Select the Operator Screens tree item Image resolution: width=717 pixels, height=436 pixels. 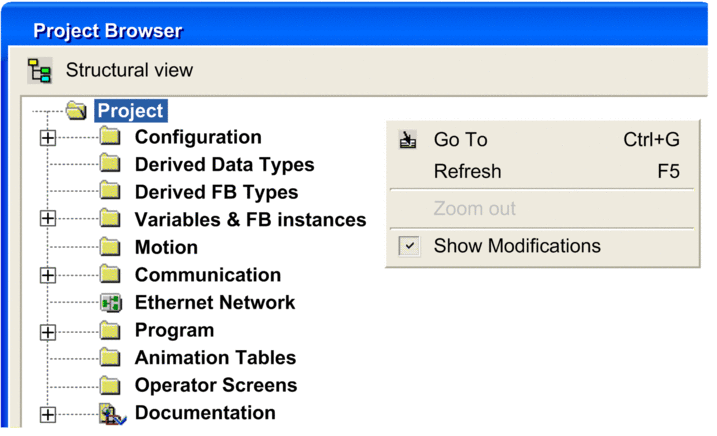point(216,385)
